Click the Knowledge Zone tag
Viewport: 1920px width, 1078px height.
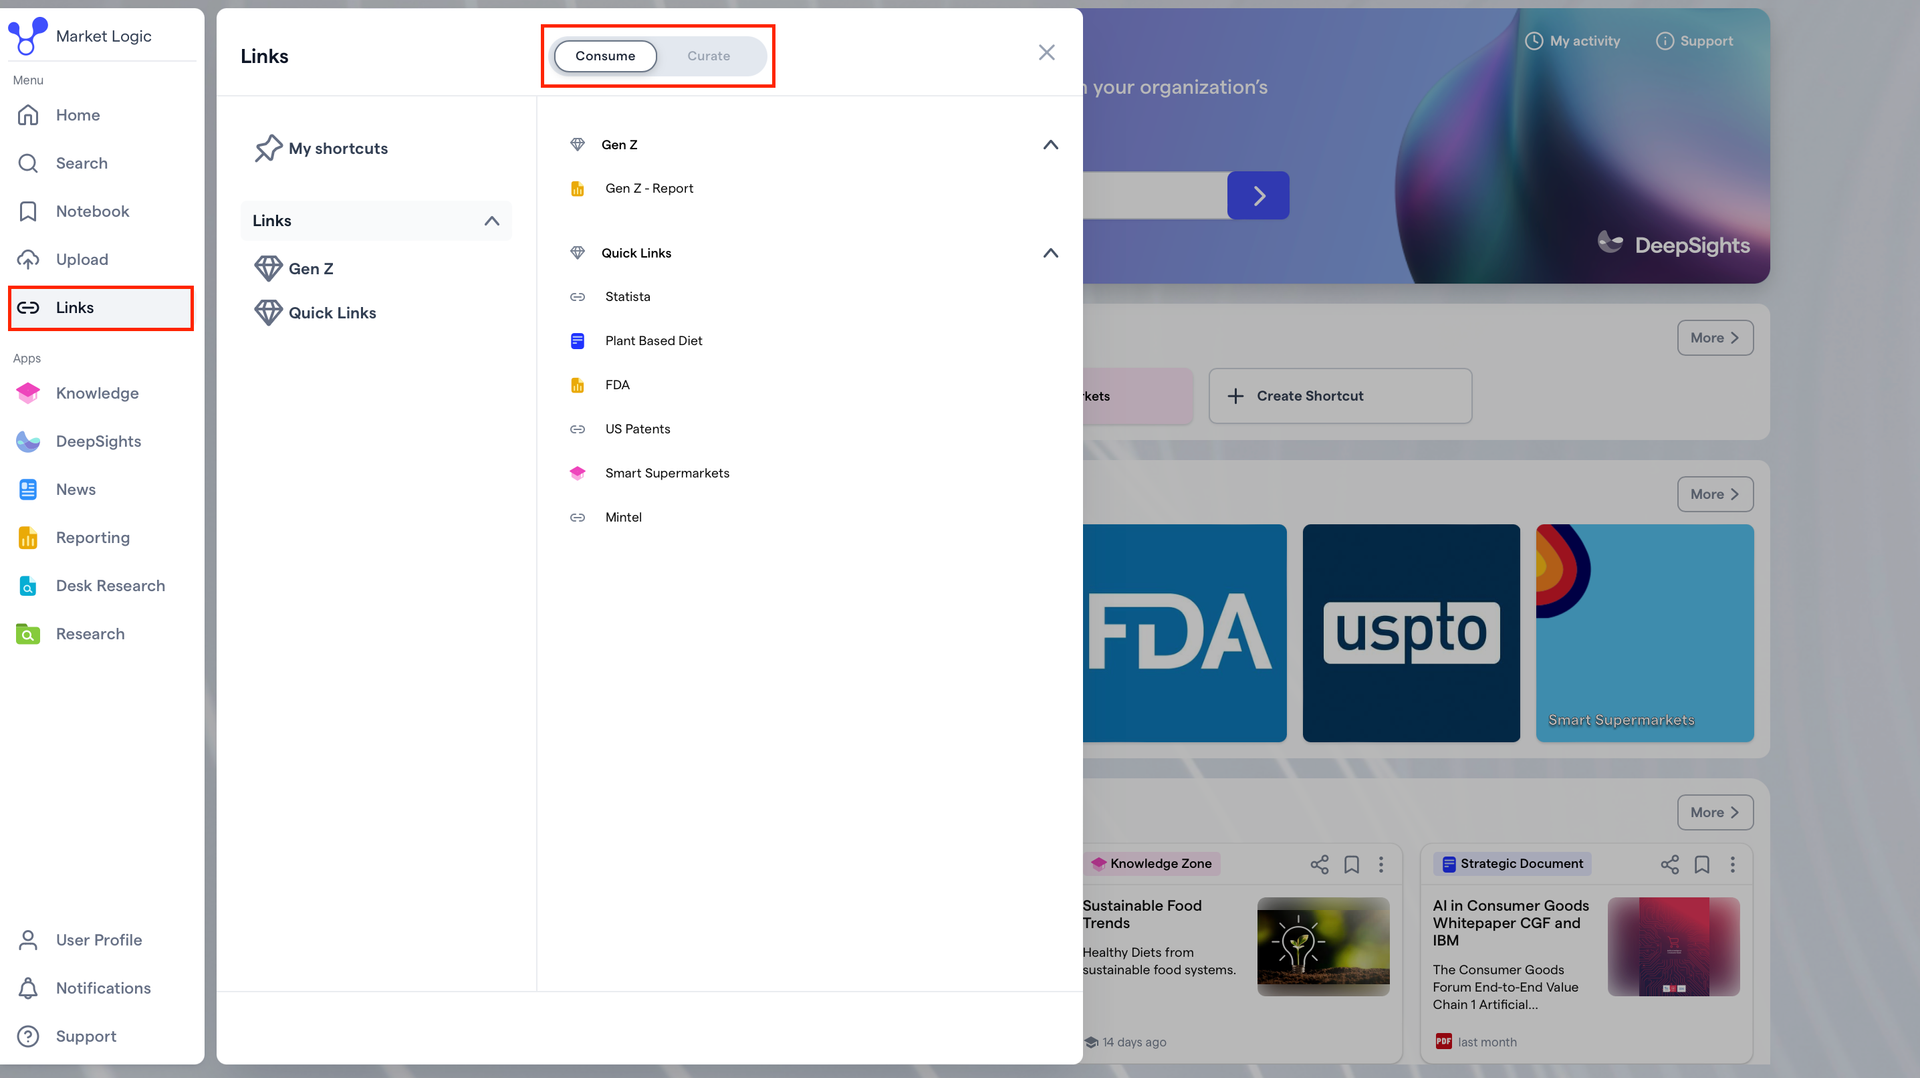click(1153, 863)
